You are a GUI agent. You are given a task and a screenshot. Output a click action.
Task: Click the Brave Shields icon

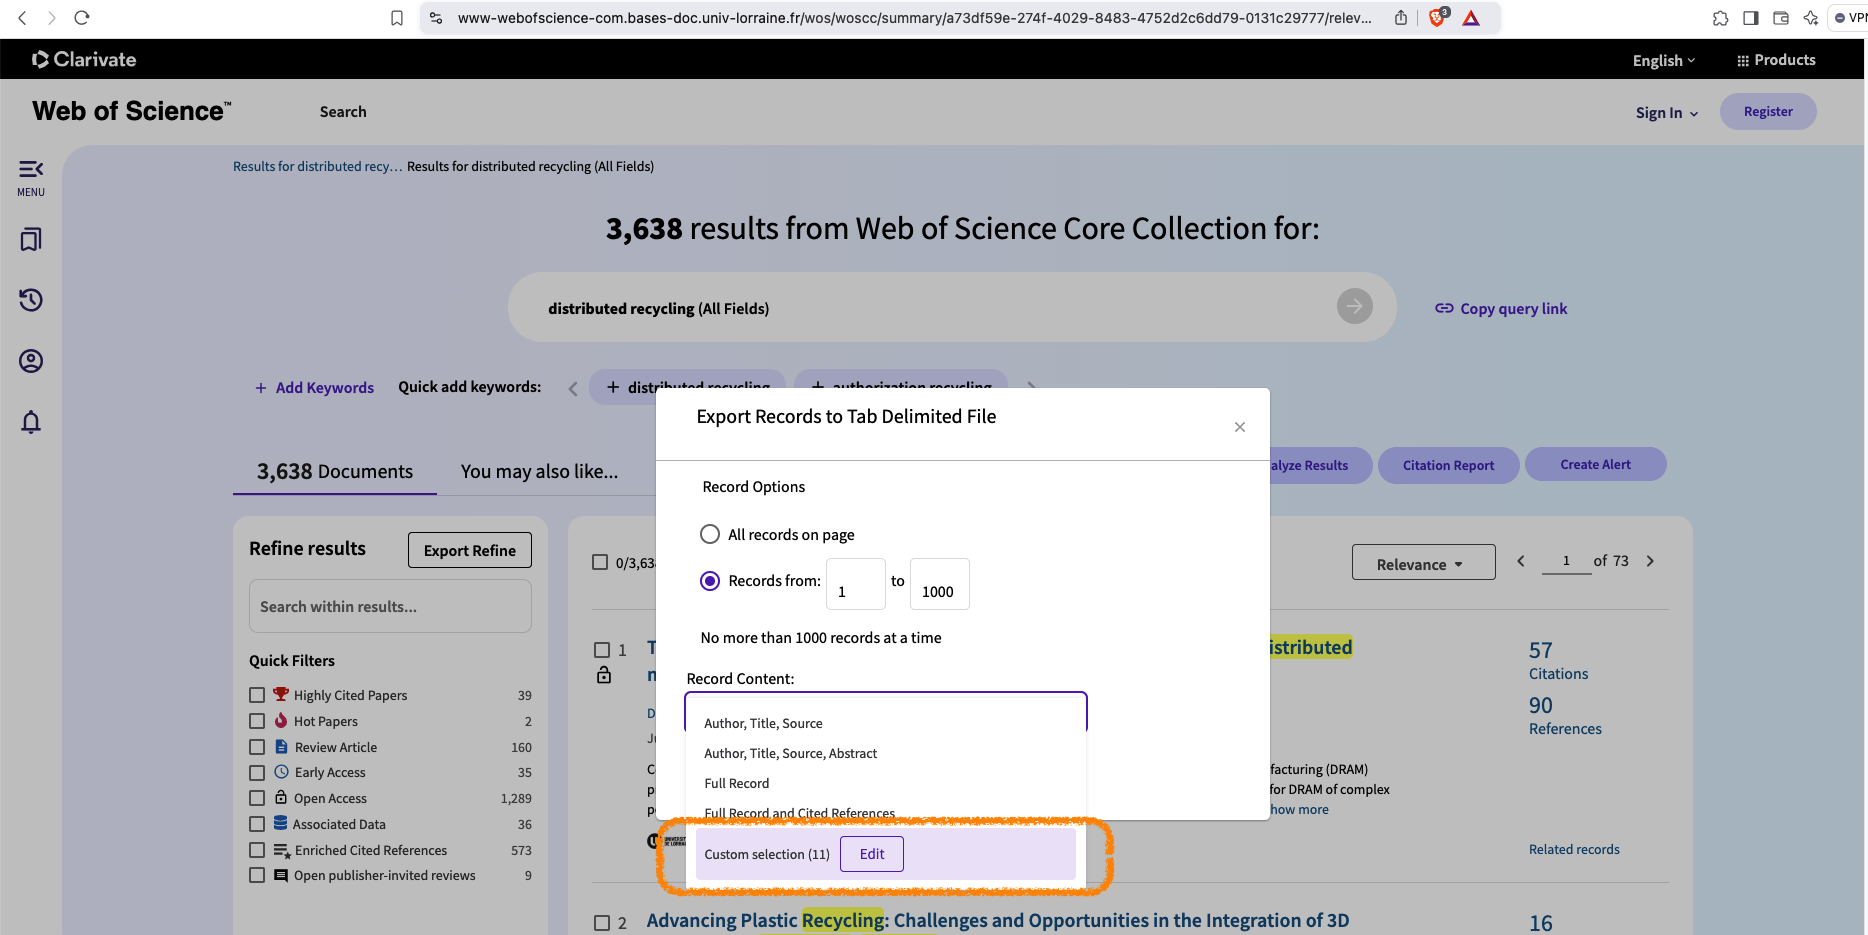tap(1437, 18)
